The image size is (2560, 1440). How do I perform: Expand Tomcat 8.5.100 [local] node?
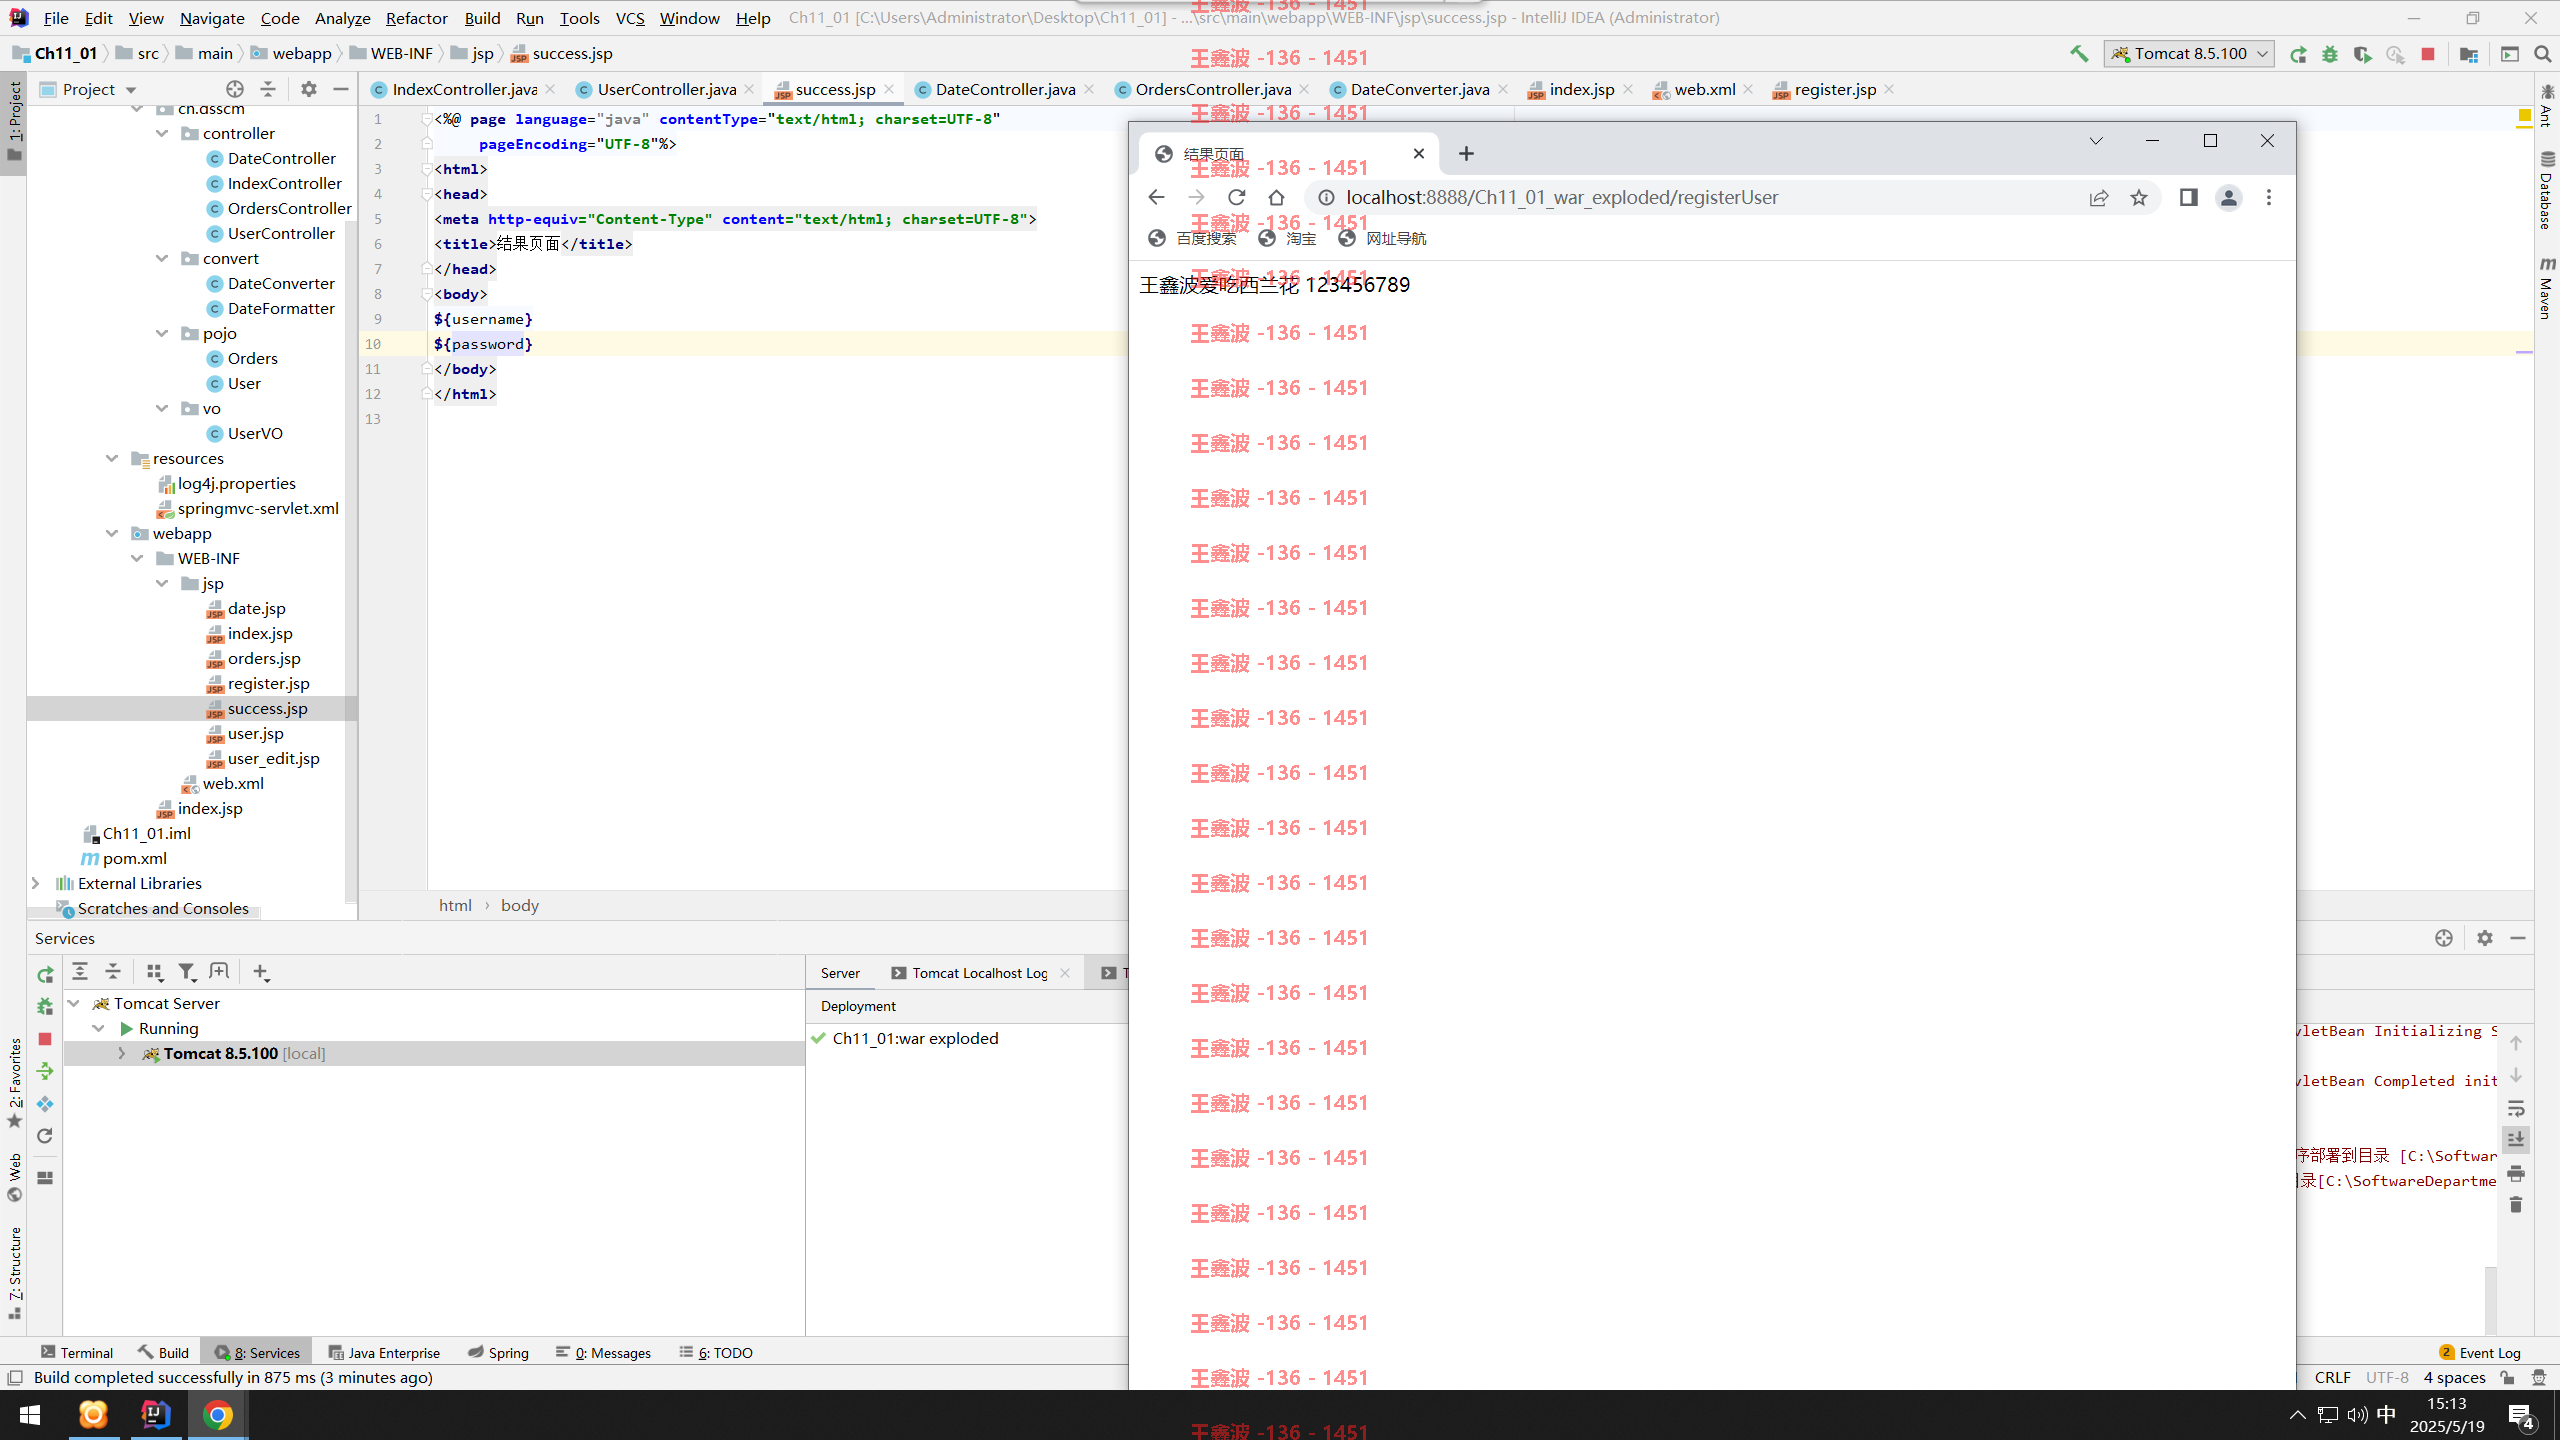(121, 1053)
